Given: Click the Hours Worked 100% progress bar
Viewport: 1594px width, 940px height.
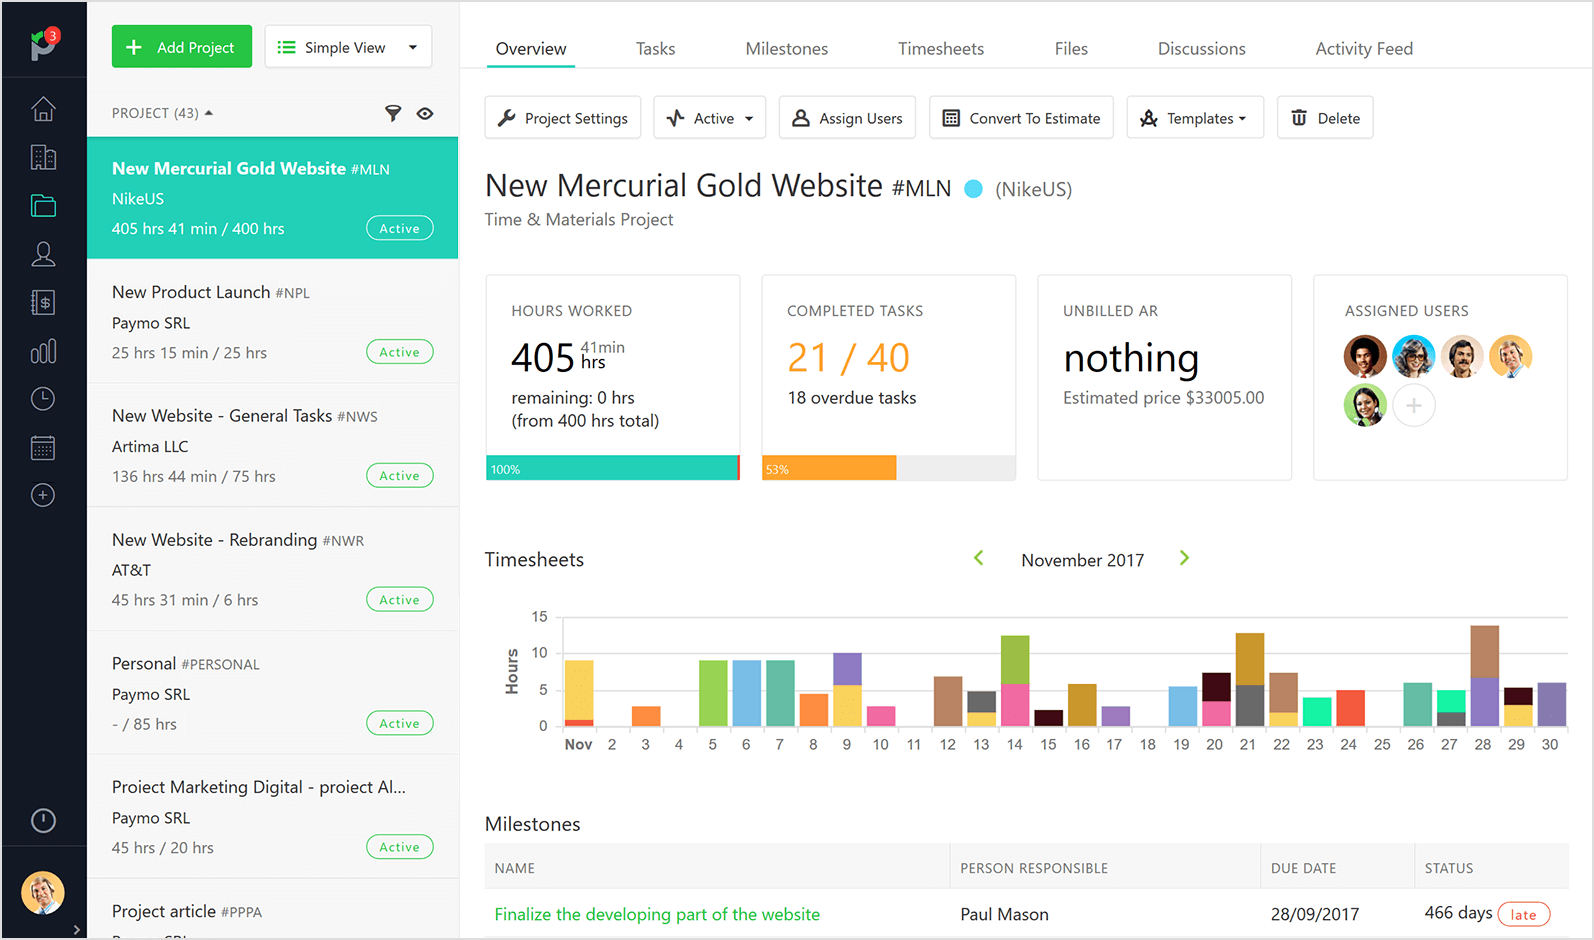Looking at the screenshot, I should coord(612,468).
